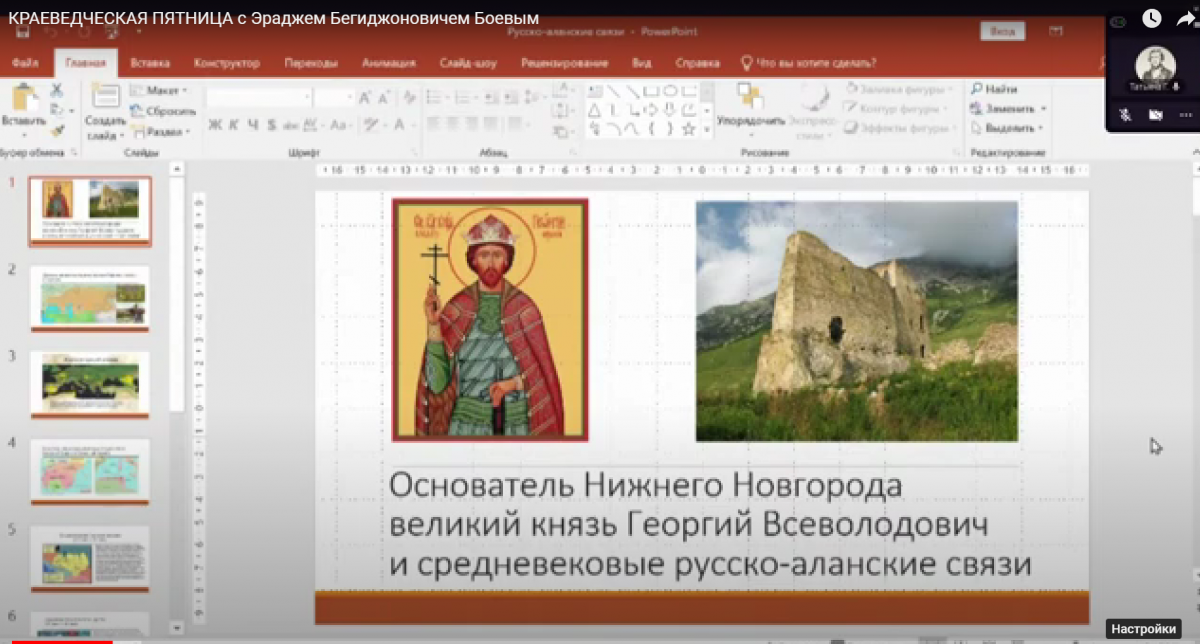Screen dimensions: 1200x644
Task: Toggle Underline (Ч) formatting
Action: (x=252, y=125)
